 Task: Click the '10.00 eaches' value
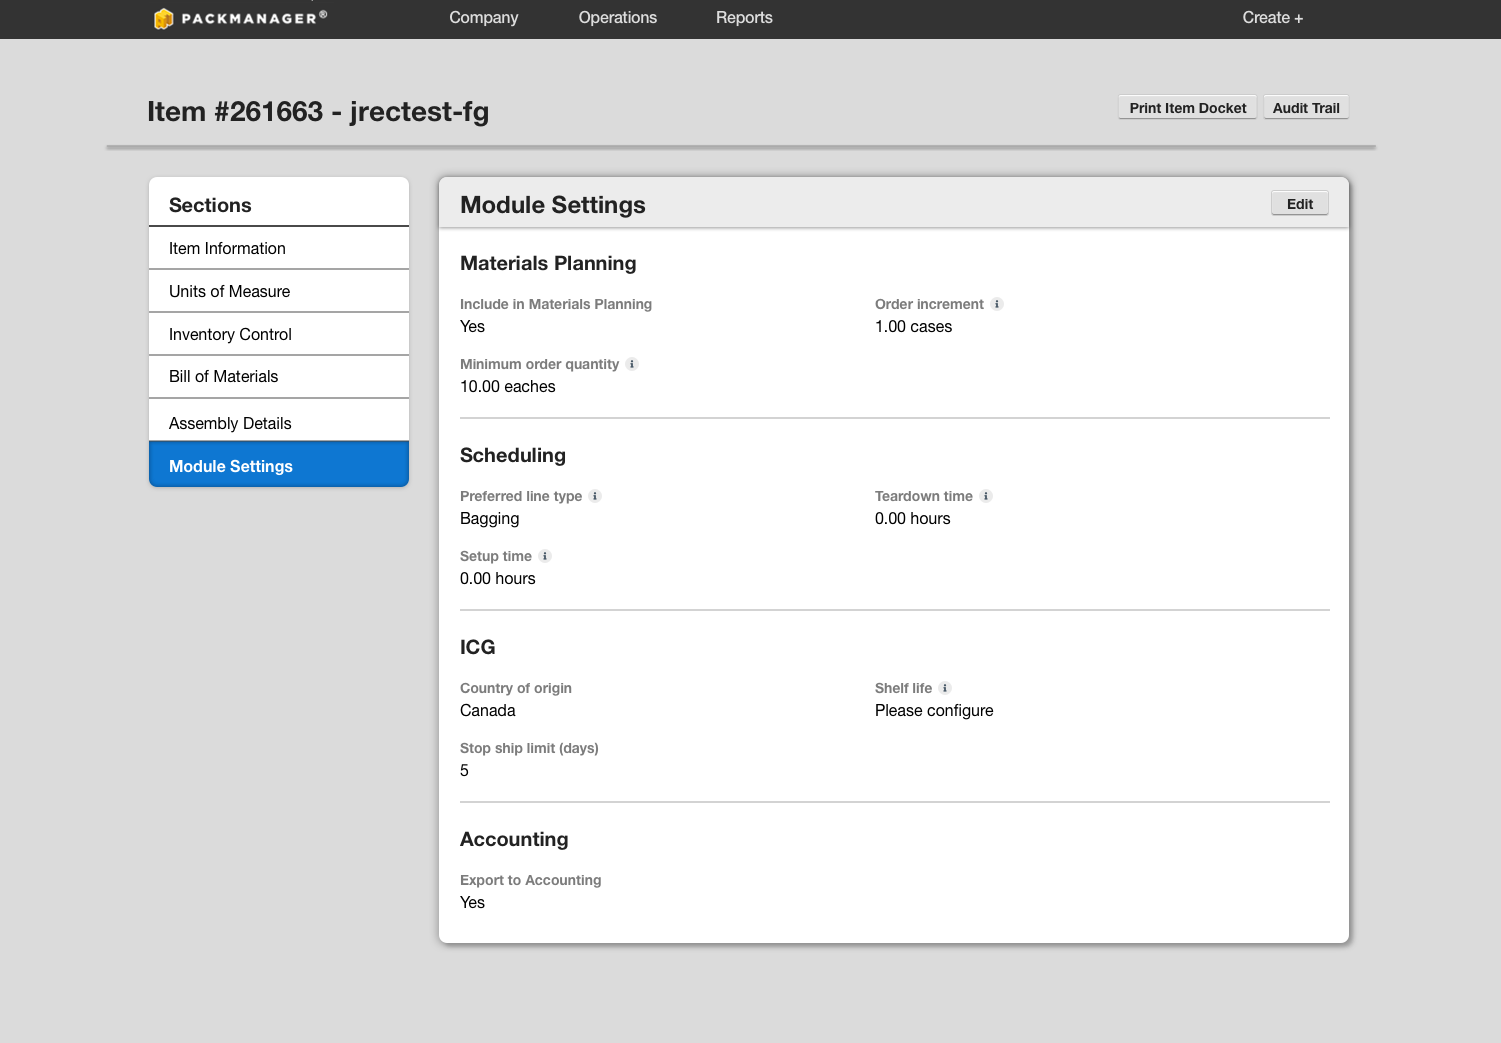click(x=508, y=387)
